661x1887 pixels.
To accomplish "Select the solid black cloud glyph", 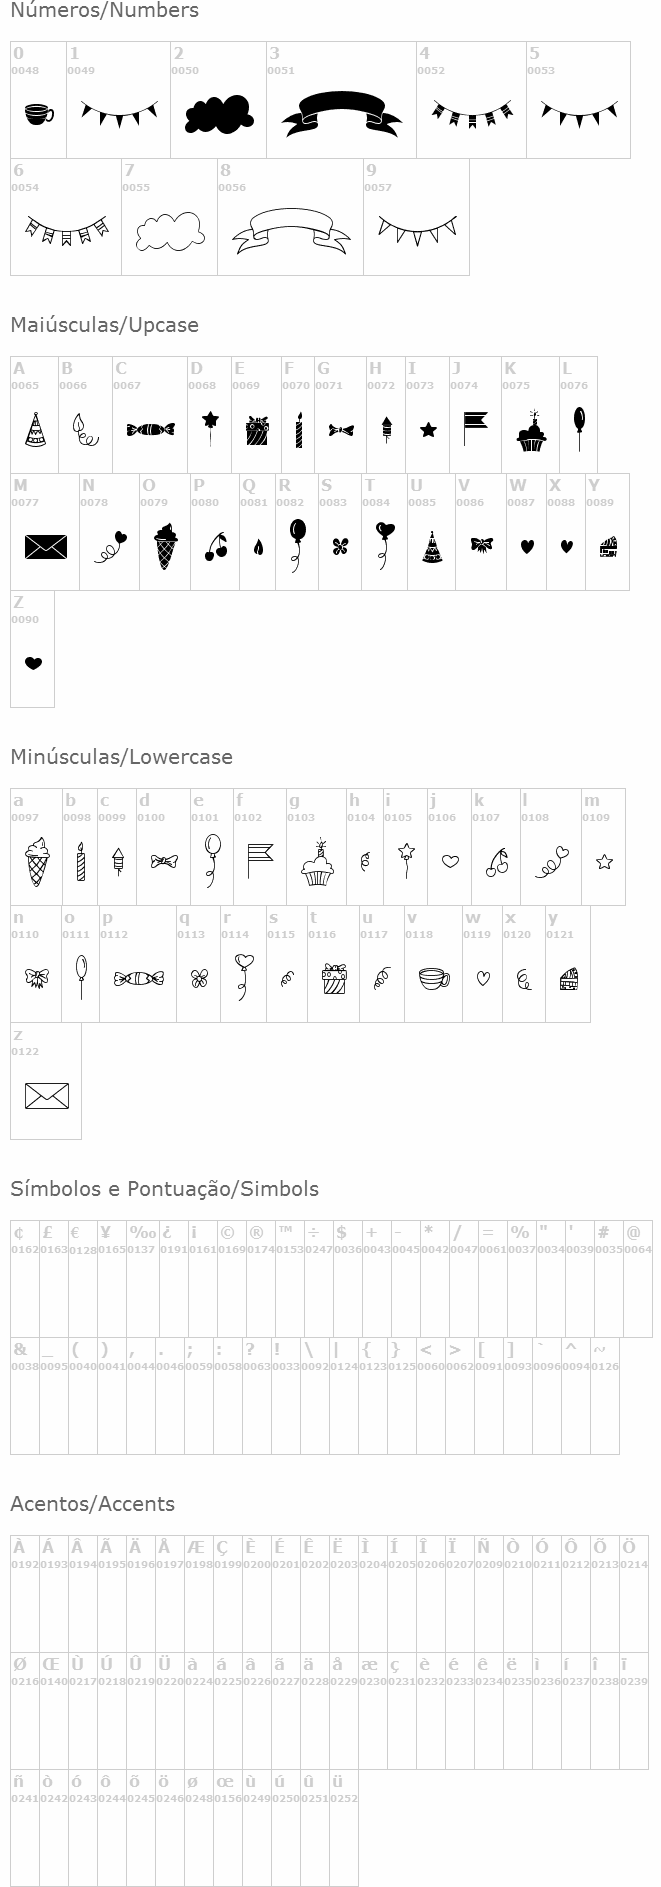I will pos(218,116).
